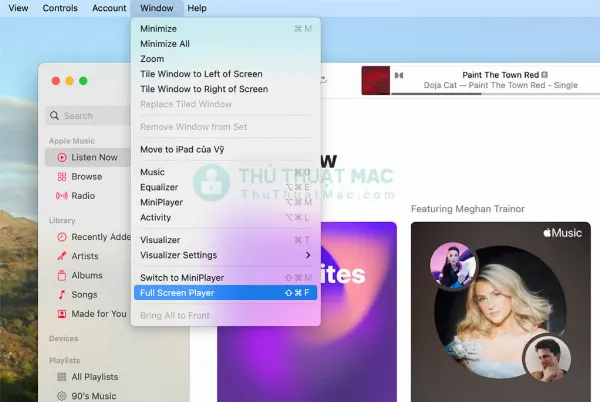Open the Controls menu
The image size is (600, 402).
click(60, 8)
